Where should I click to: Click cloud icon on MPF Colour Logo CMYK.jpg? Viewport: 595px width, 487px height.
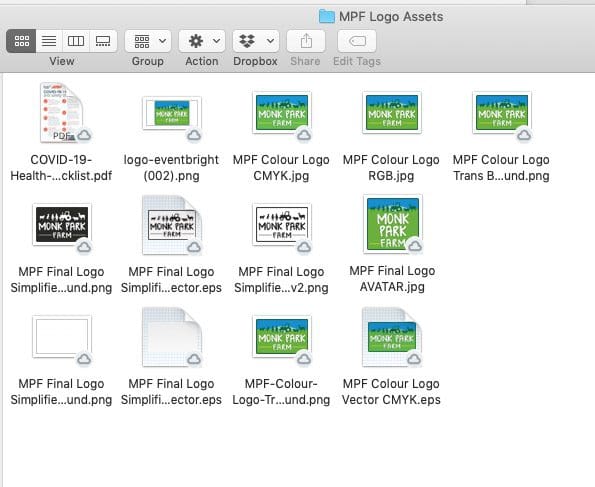coord(304,135)
